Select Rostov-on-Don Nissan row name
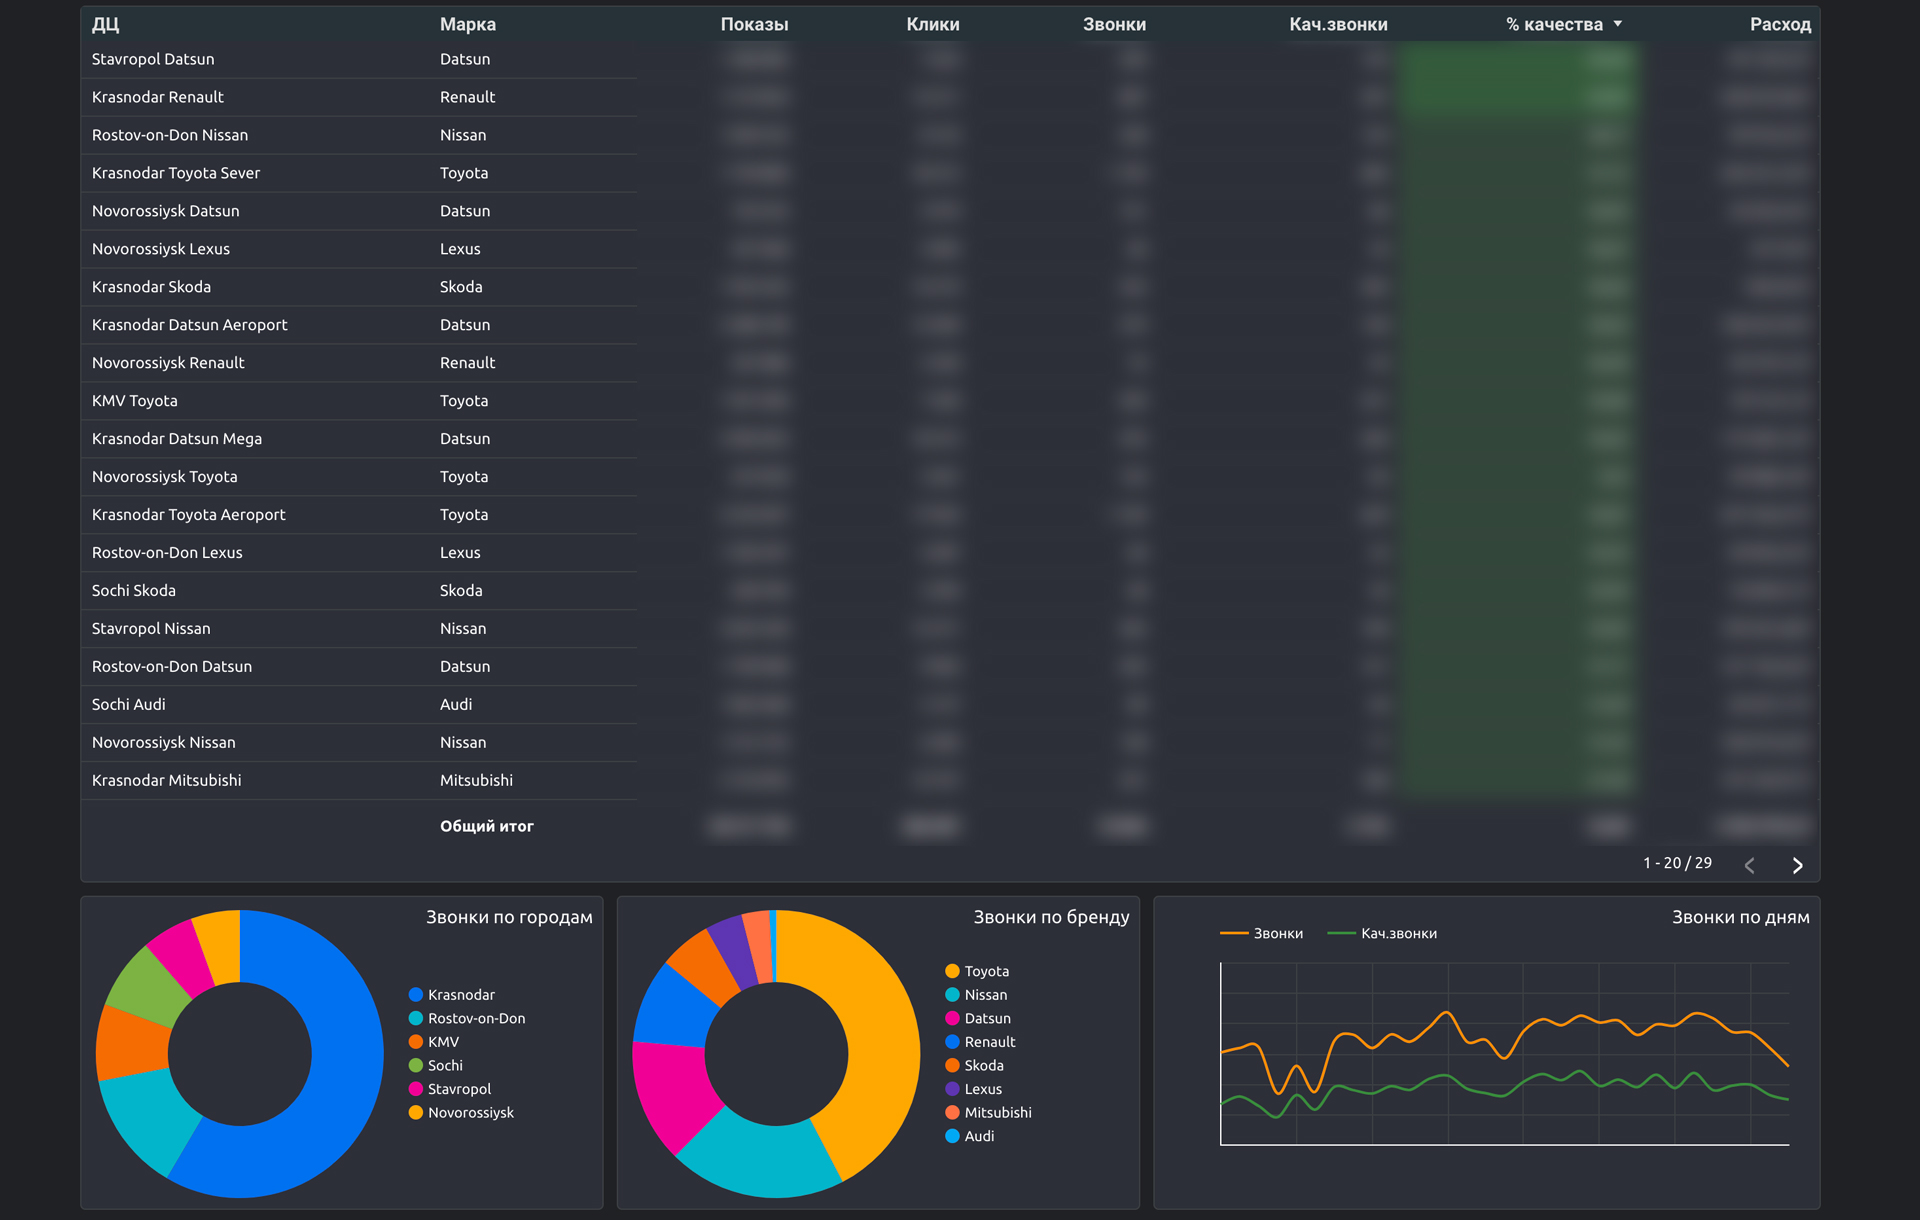Viewport: 1920px width, 1220px height. tap(170, 135)
